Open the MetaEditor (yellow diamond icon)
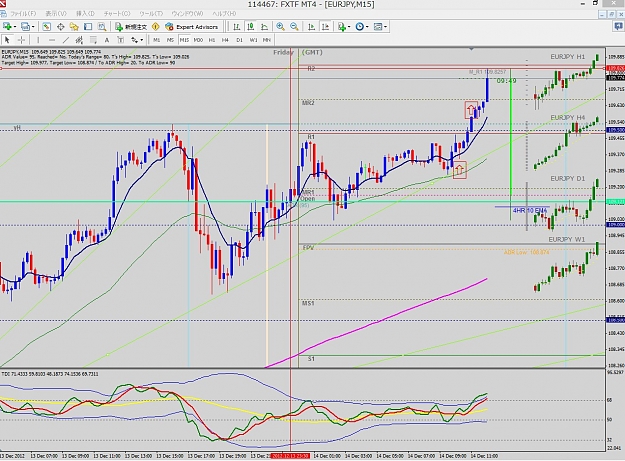 point(156,27)
